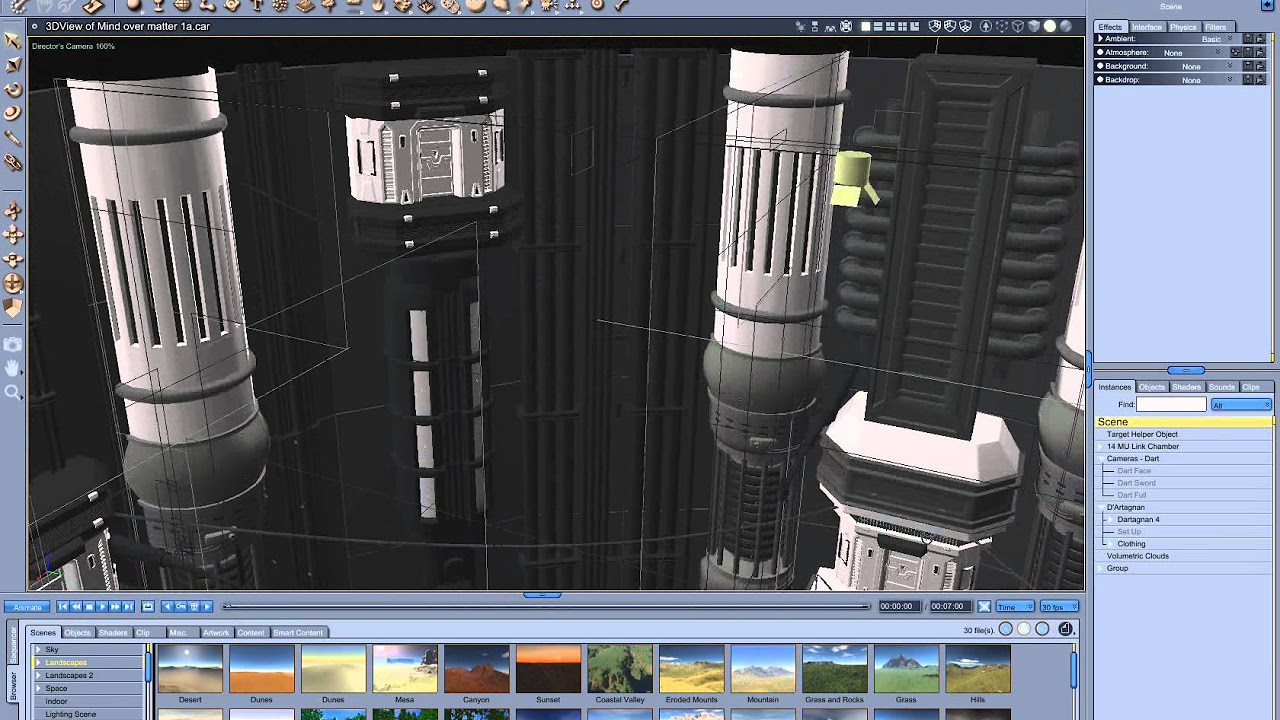
Task: Click the camera icon in left toolbar
Action: coord(13,344)
